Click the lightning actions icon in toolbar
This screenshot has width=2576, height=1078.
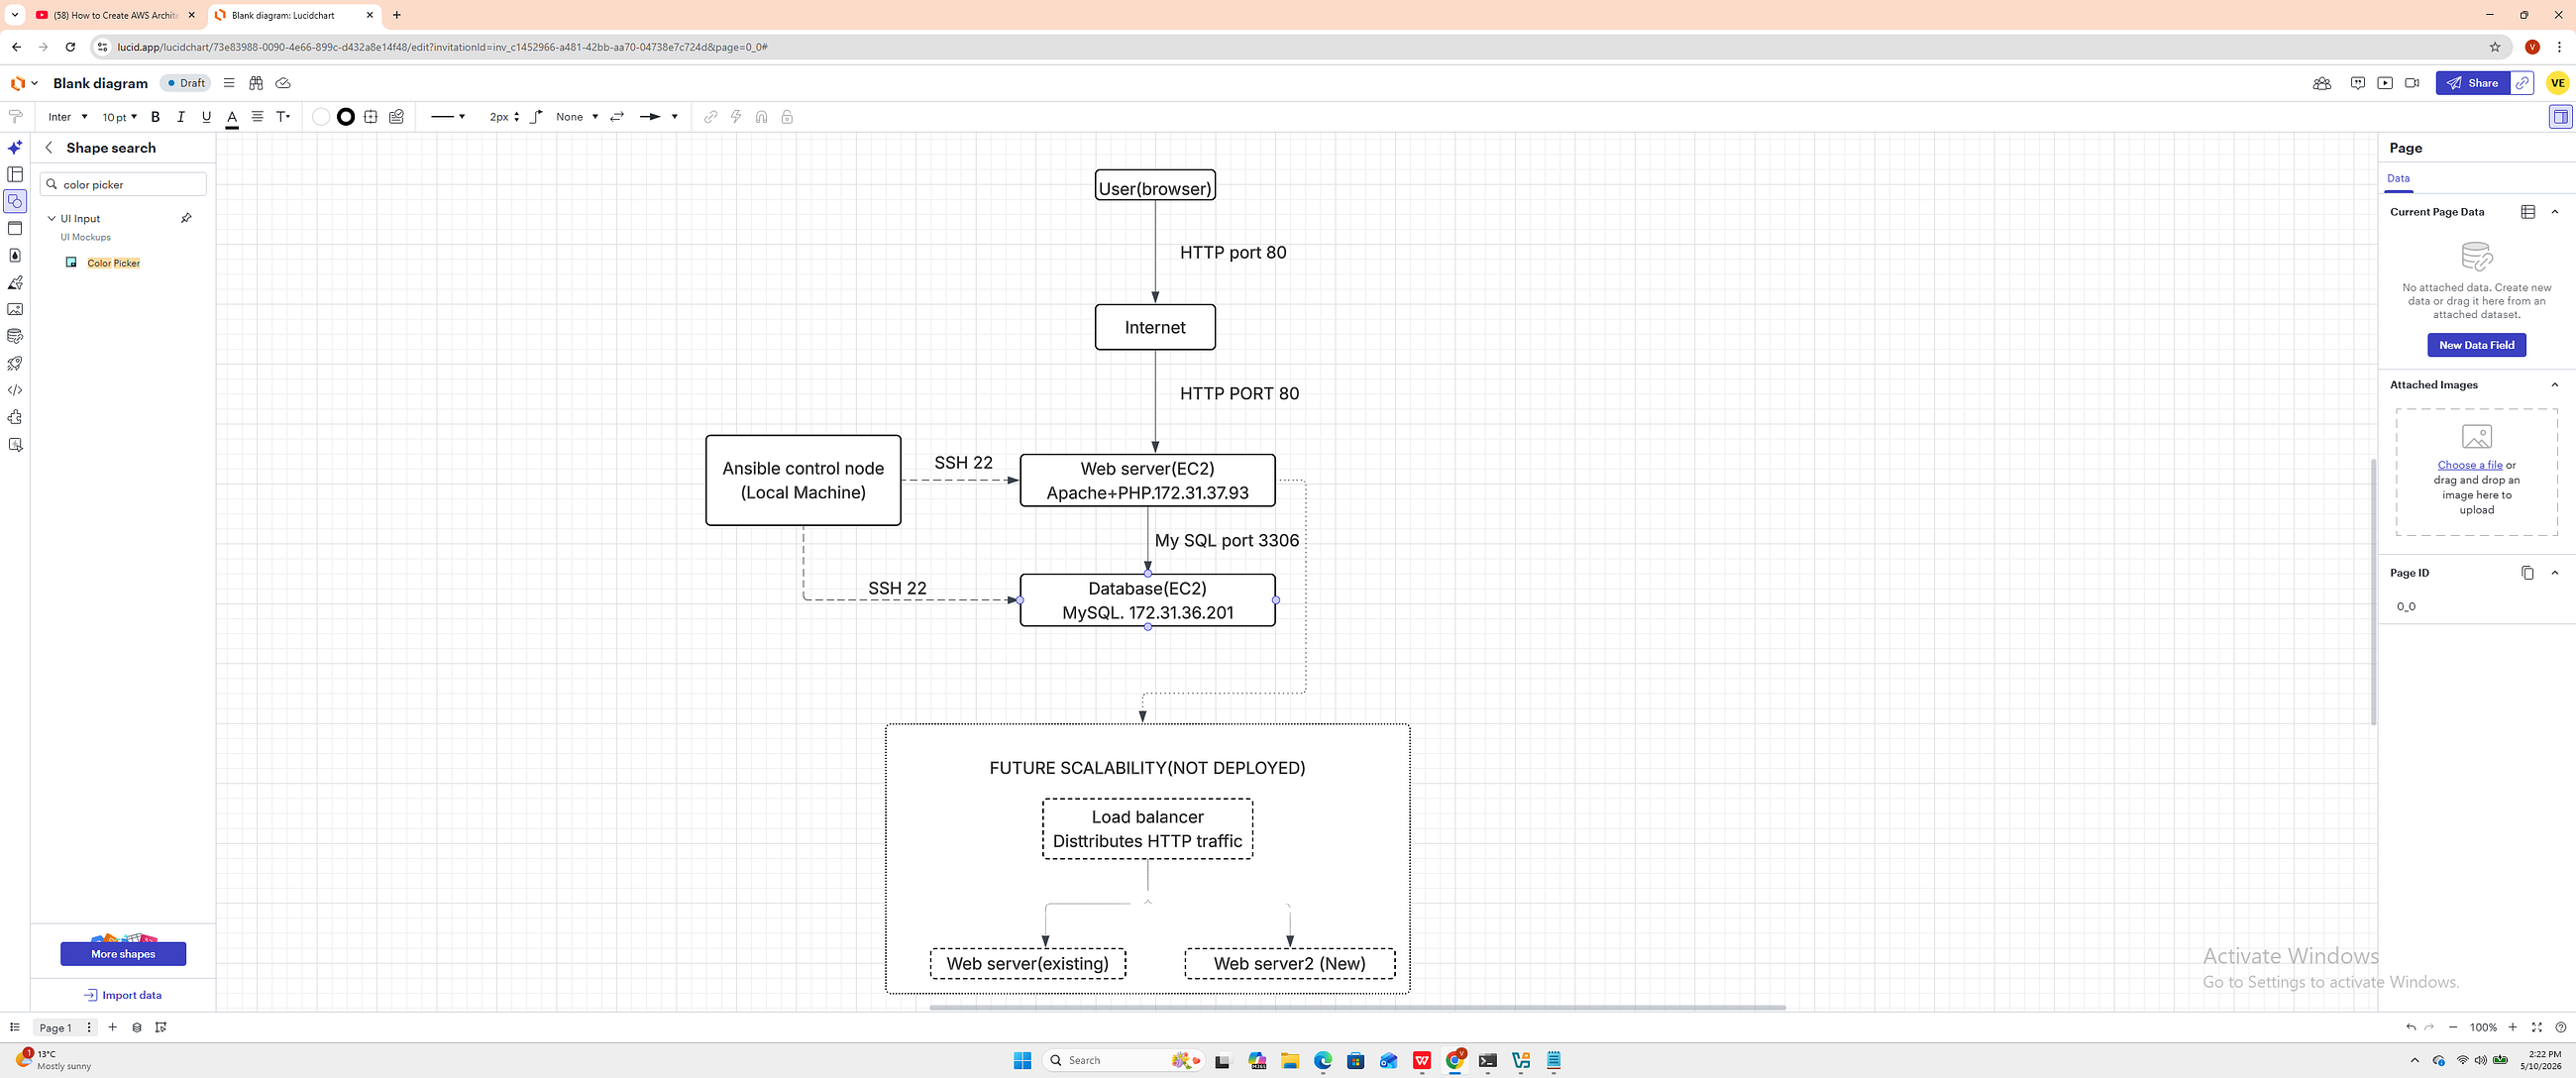(736, 117)
